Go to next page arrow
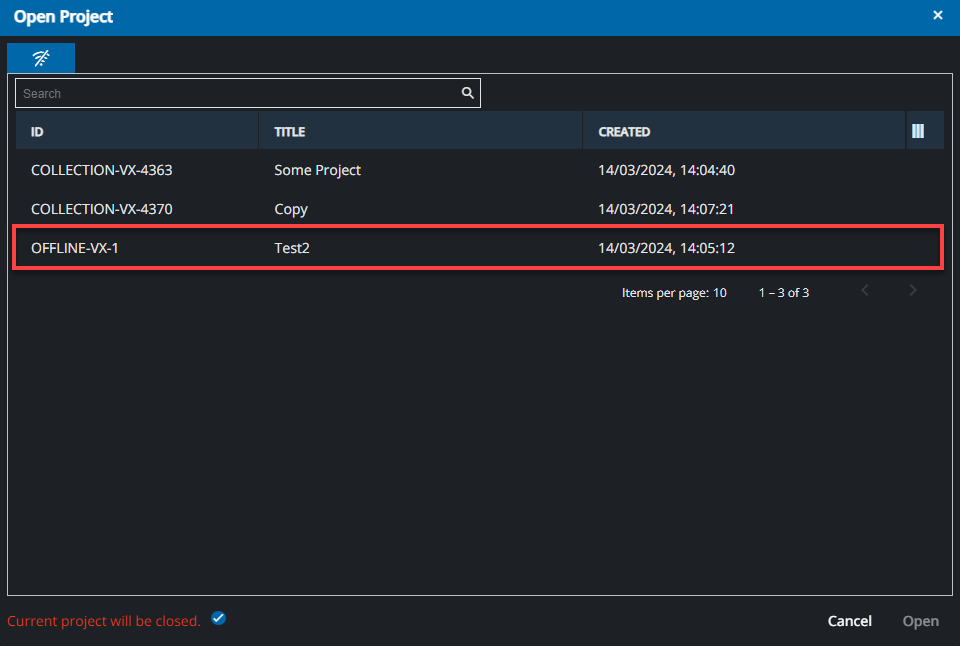The height and width of the screenshot is (646, 960). (912, 291)
